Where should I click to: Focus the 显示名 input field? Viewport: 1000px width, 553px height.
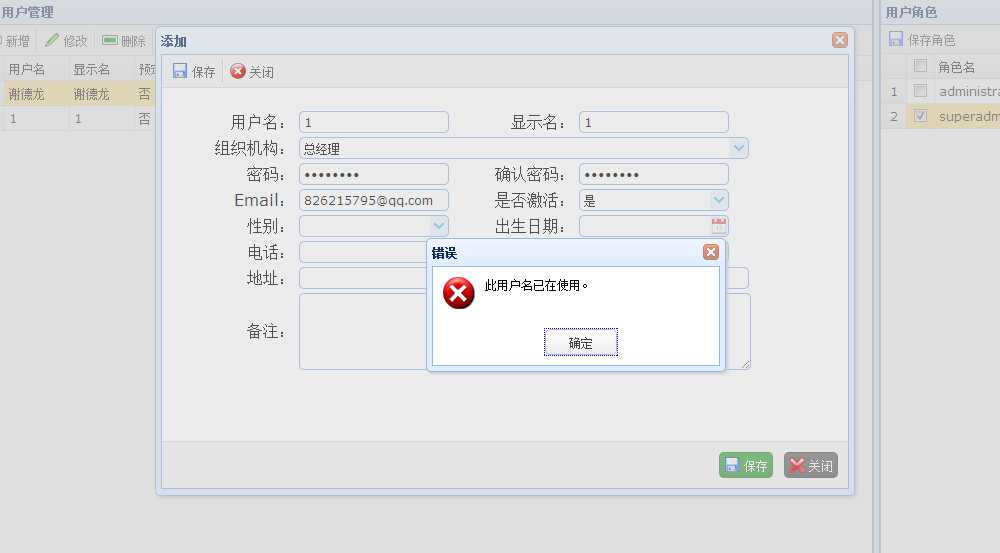click(654, 122)
